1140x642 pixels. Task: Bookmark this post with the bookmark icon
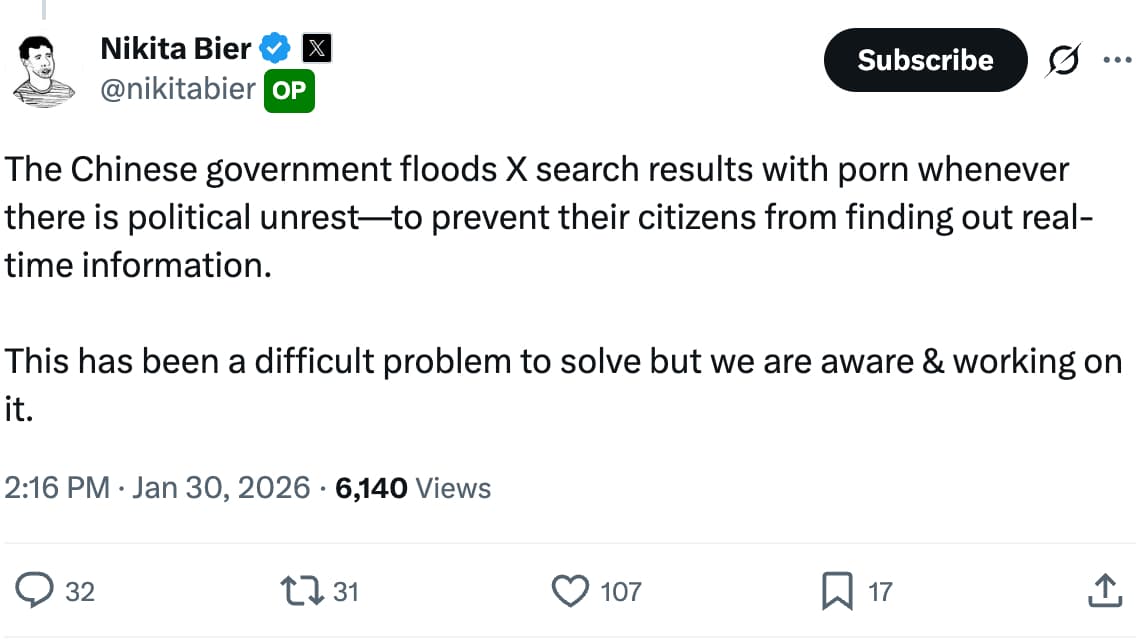836,591
